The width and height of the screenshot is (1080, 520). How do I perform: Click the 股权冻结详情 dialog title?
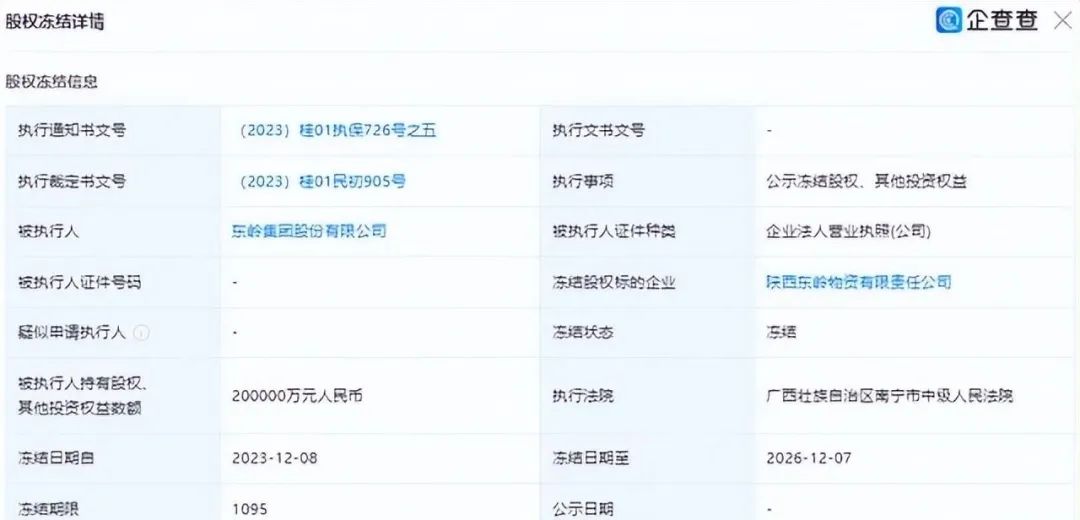pyautogui.click(x=55, y=21)
